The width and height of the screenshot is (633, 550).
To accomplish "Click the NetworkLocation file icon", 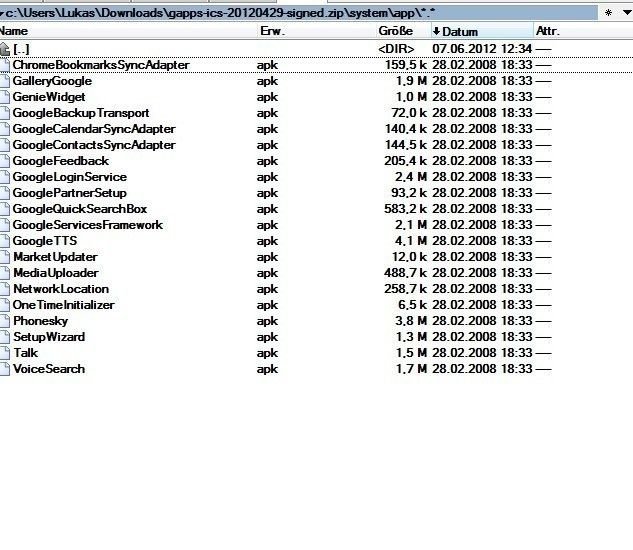I will tap(4, 289).
